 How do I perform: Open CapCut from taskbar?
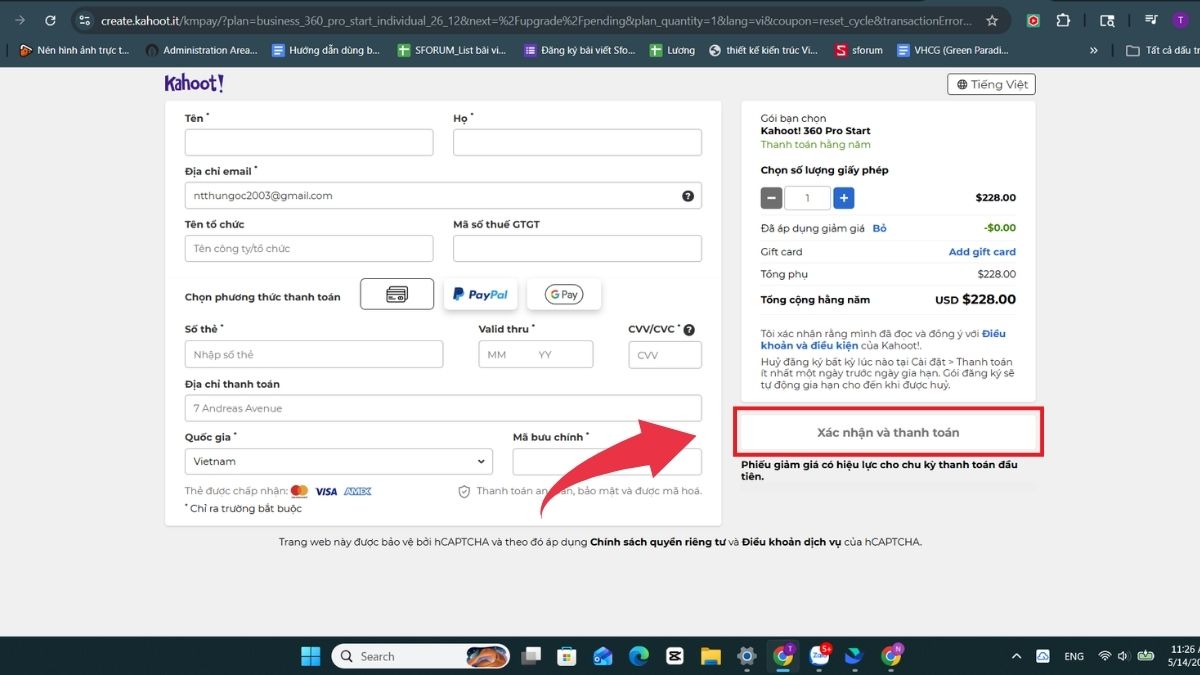click(674, 656)
